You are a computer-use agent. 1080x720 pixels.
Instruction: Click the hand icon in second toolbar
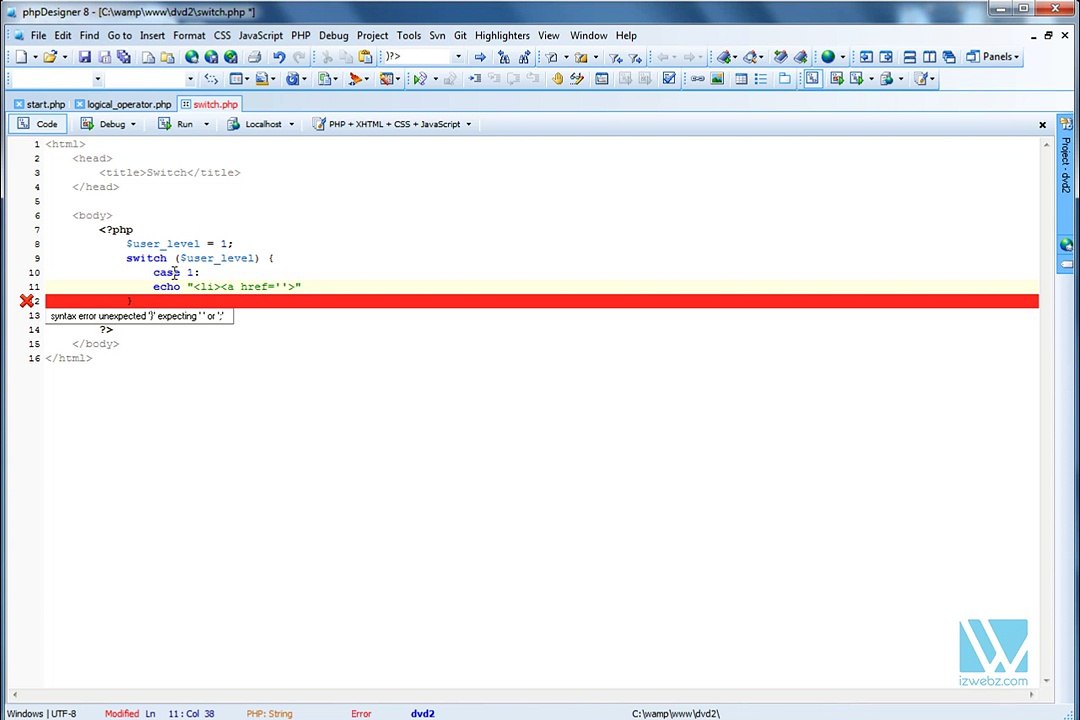click(x=557, y=79)
